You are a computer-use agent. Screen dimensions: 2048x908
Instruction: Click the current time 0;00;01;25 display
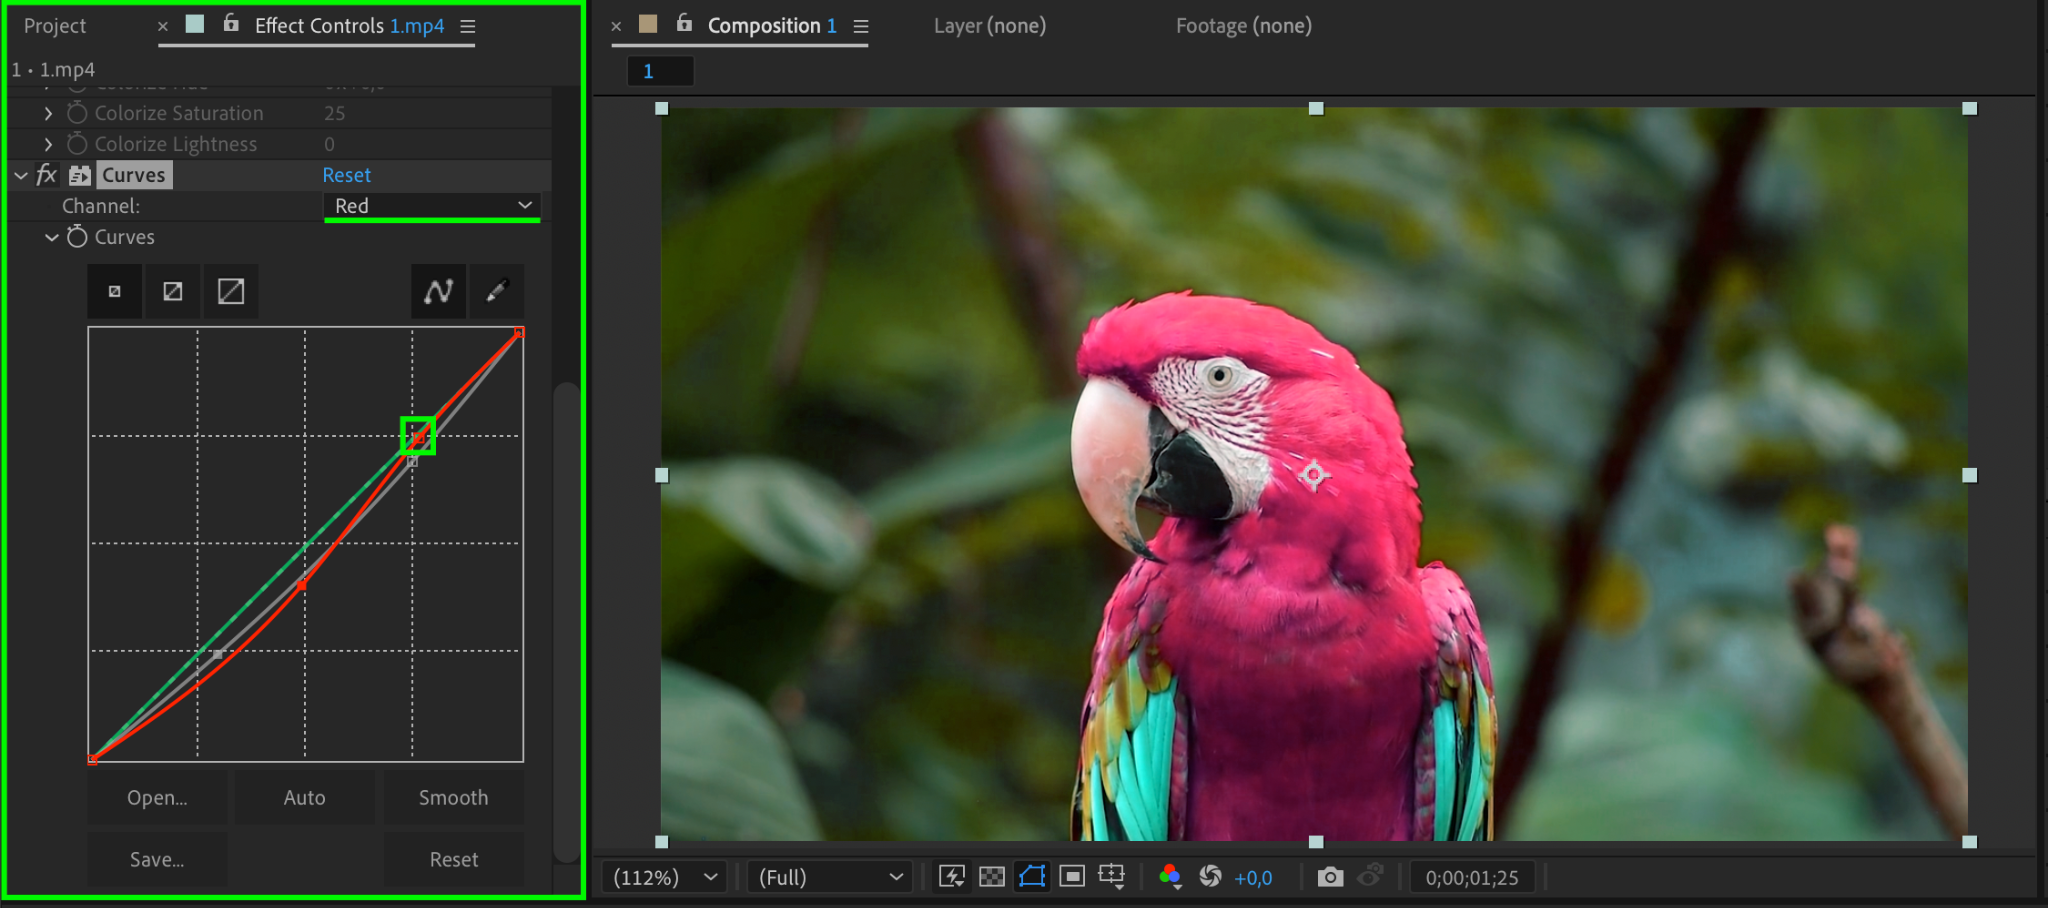coord(1471,877)
